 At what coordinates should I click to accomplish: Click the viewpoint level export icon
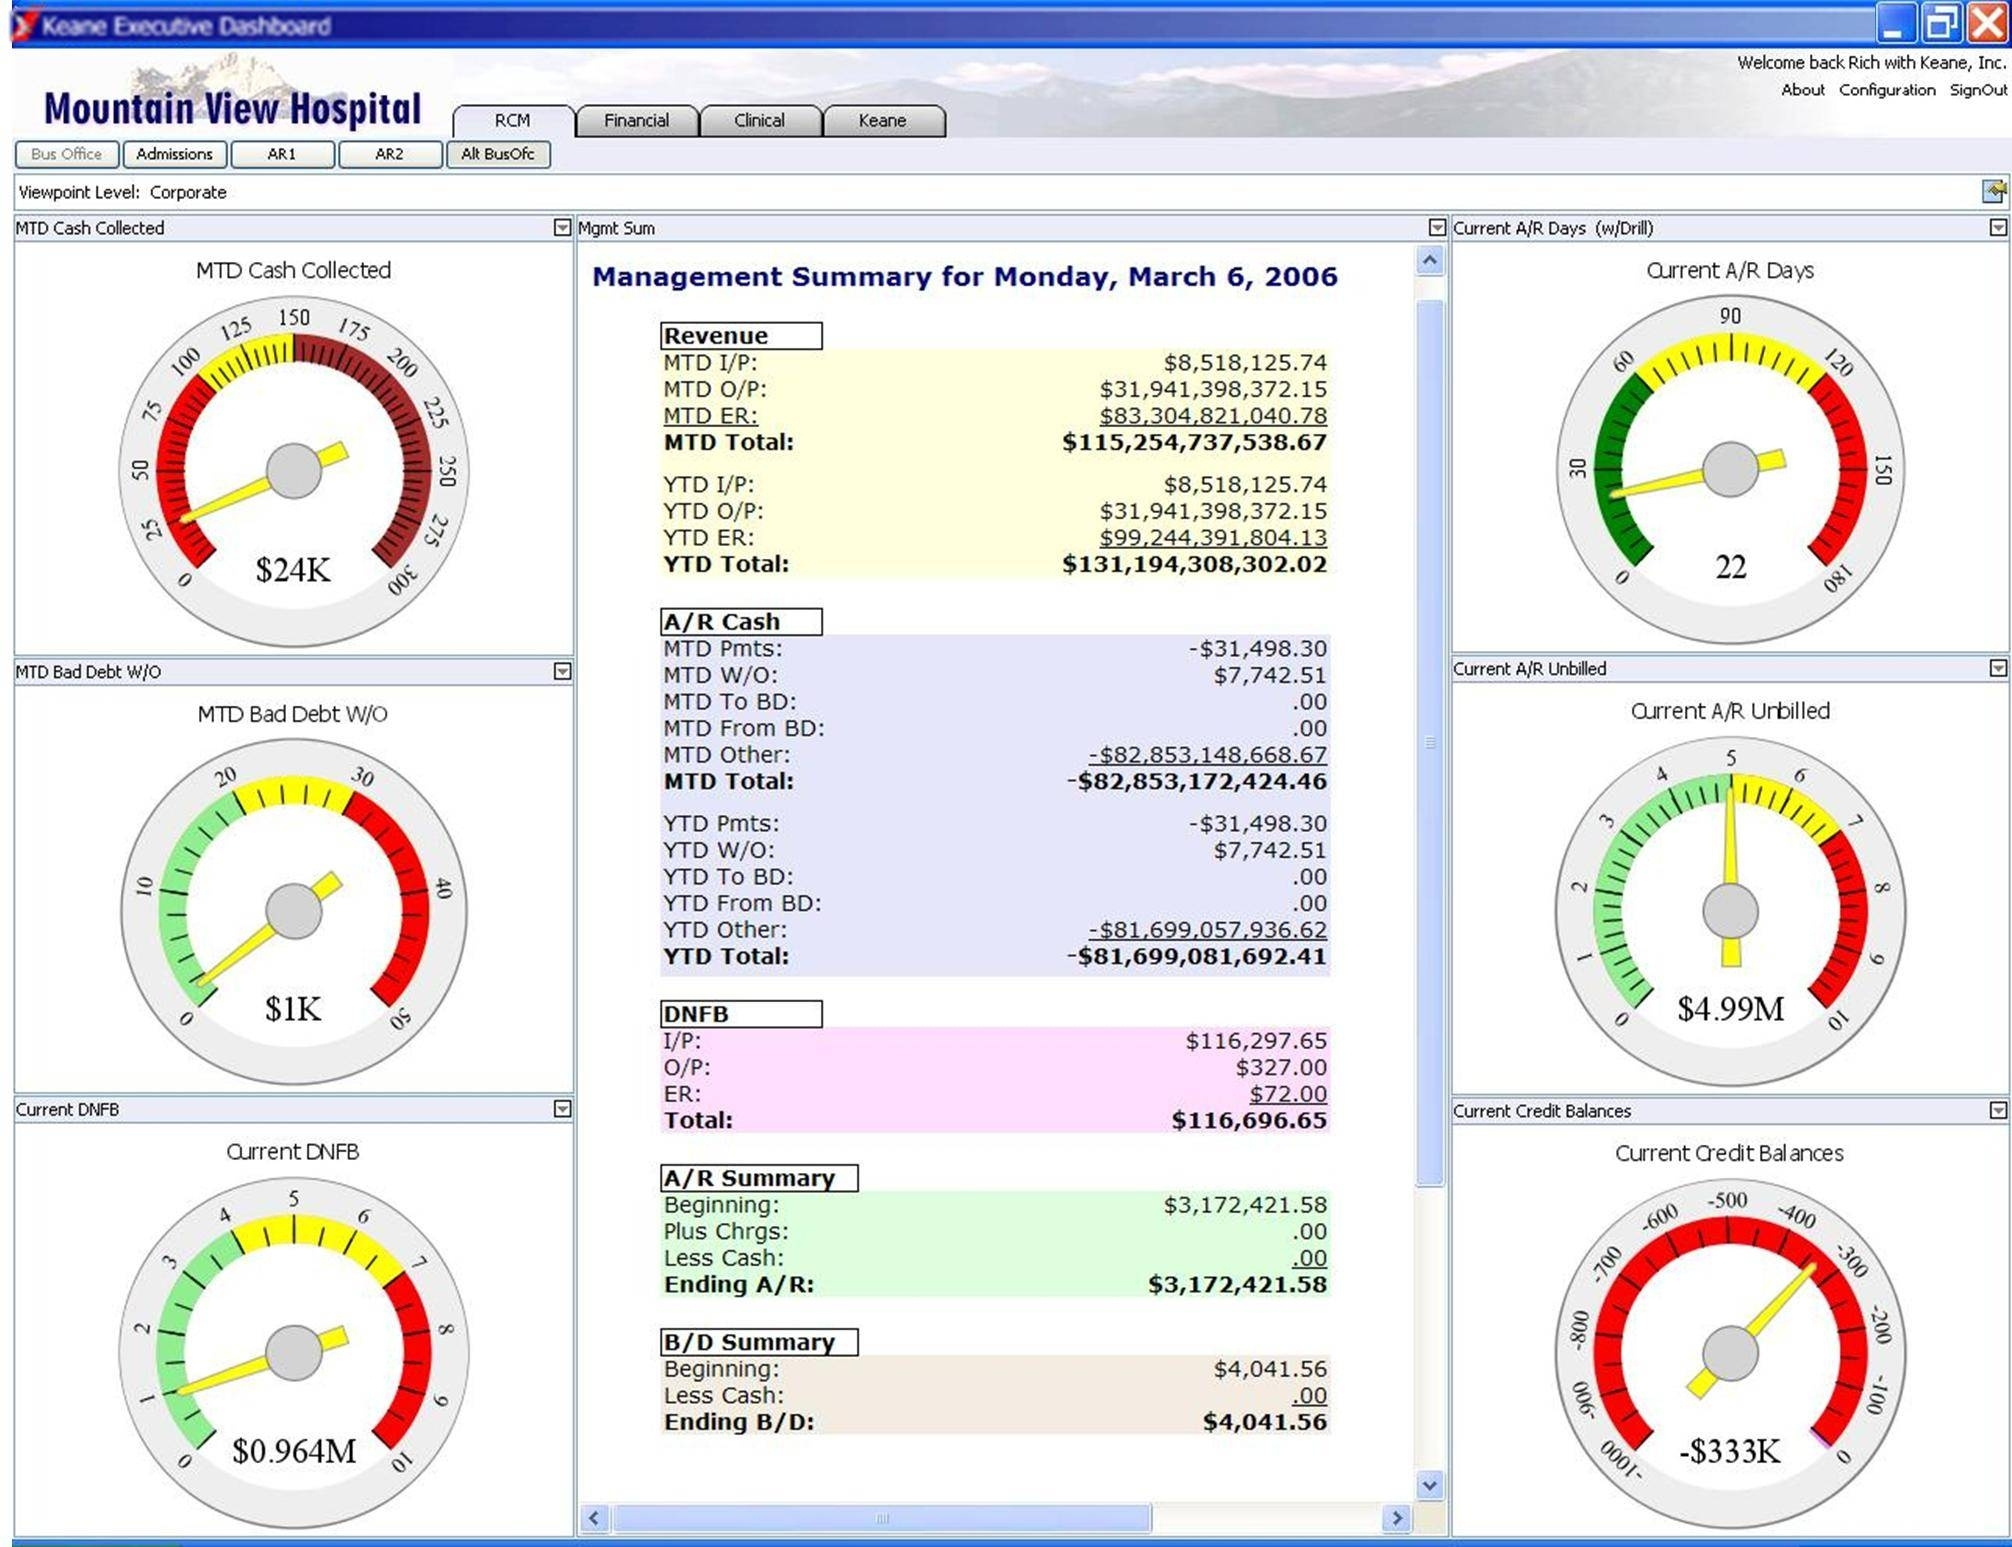(x=1993, y=191)
